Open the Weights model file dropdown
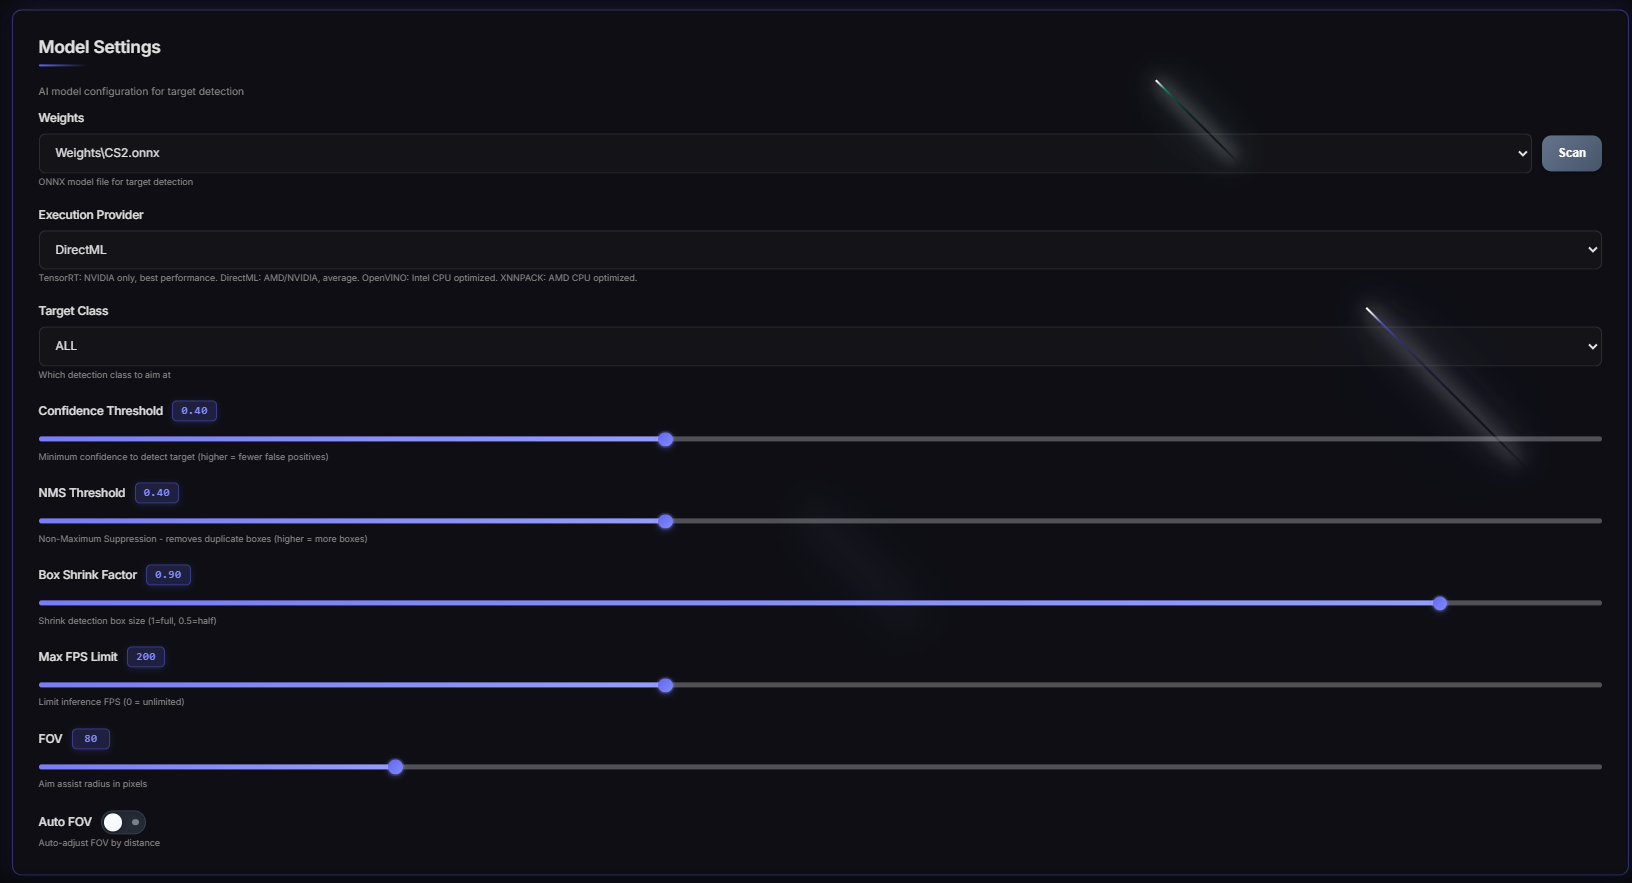The height and width of the screenshot is (883, 1632). point(784,153)
